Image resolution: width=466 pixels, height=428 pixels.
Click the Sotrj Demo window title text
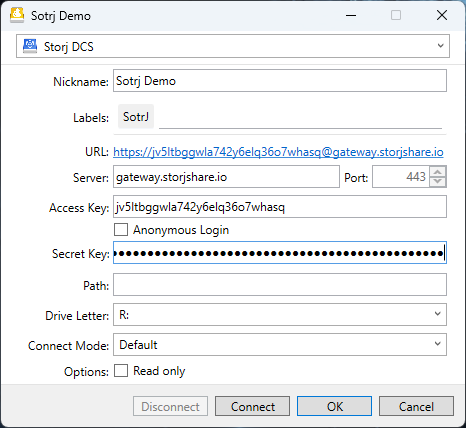(x=61, y=16)
